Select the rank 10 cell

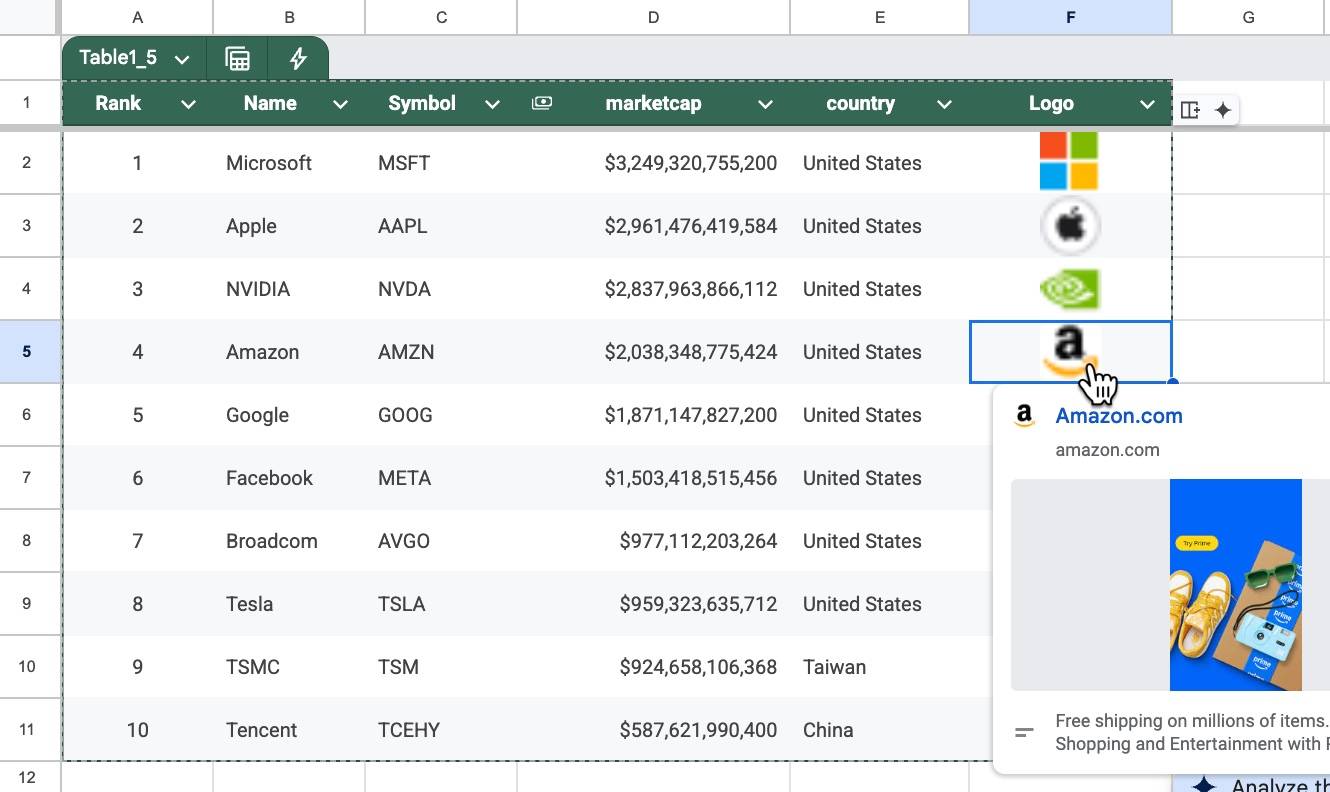coord(137,730)
